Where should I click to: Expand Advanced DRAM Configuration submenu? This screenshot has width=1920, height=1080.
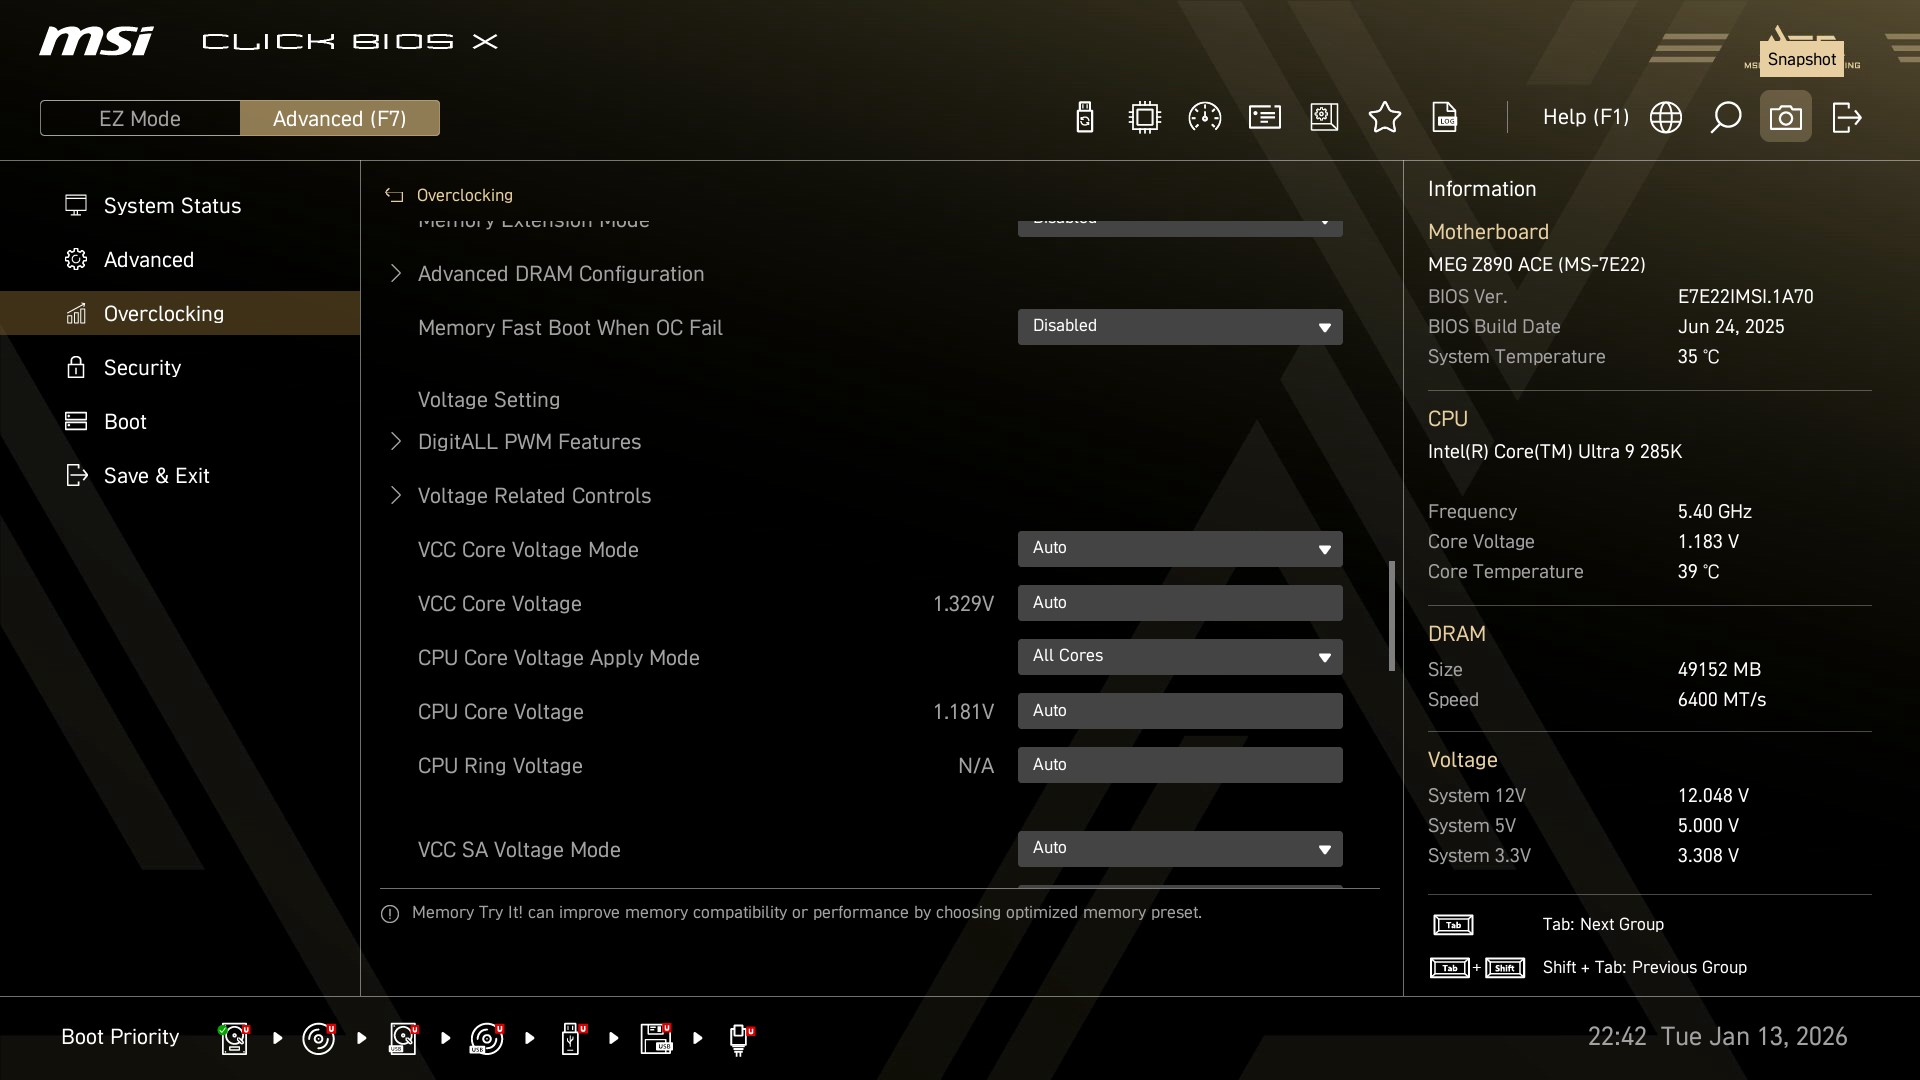[560, 274]
